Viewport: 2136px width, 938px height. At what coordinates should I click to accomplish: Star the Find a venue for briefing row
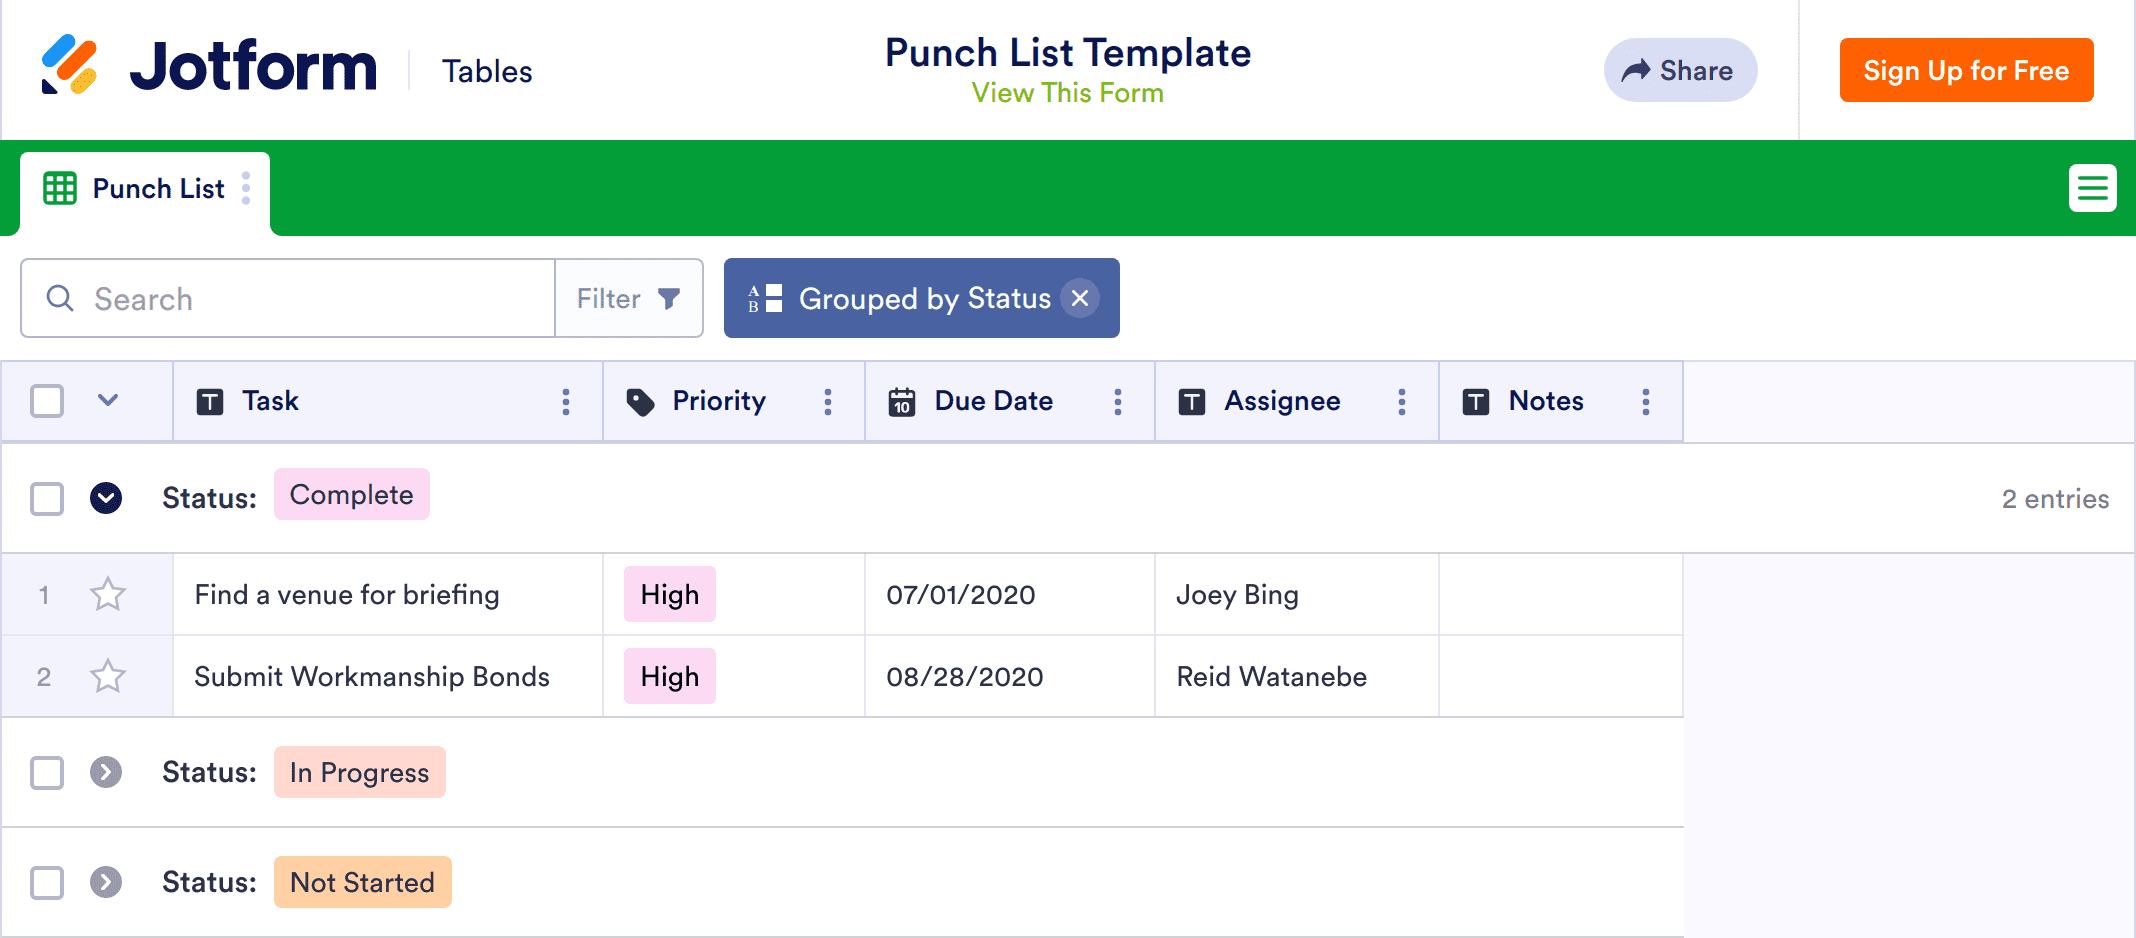coord(108,595)
